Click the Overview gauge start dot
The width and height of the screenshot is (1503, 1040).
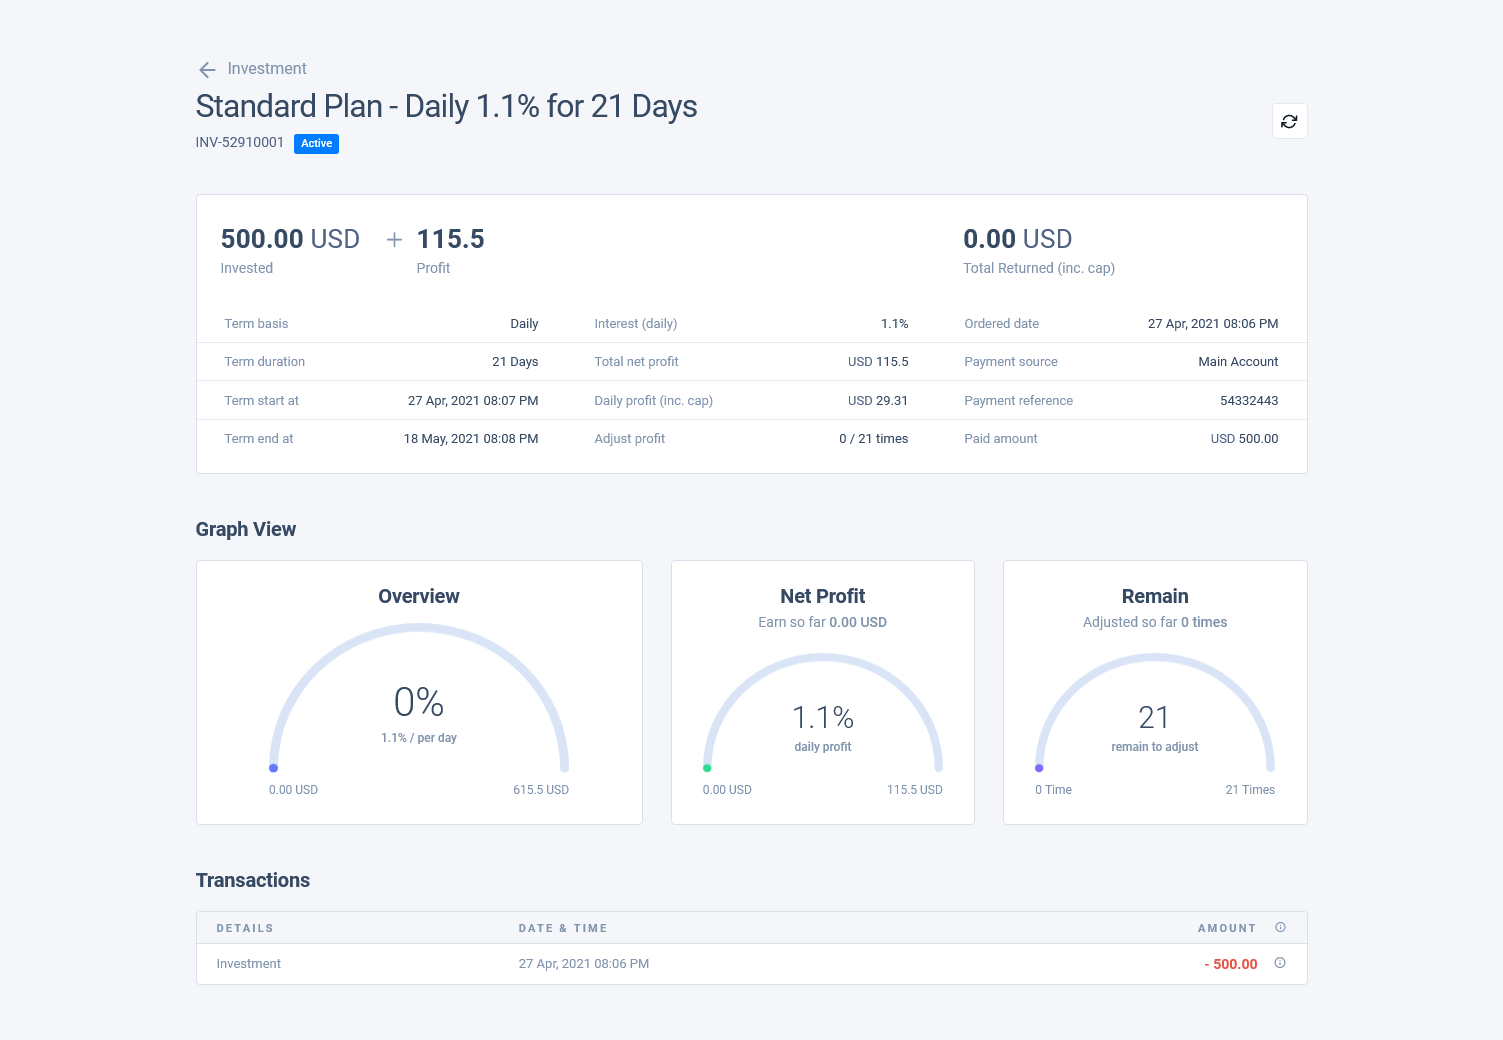[273, 768]
